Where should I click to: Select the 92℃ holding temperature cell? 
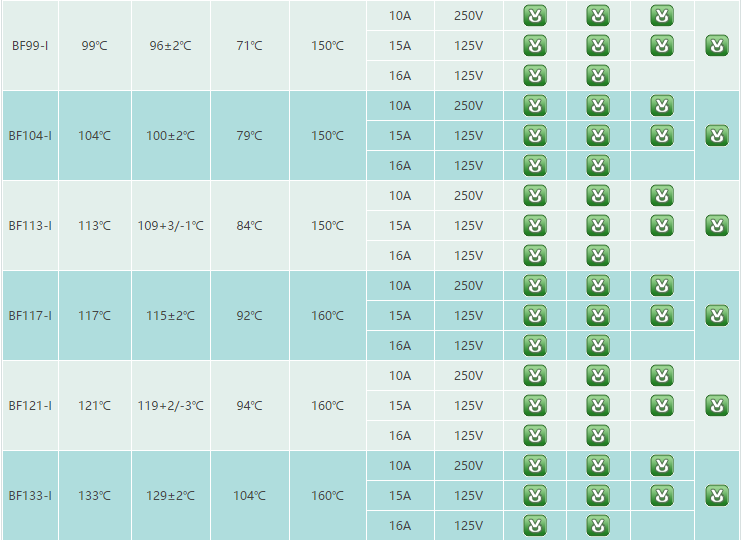click(x=249, y=316)
